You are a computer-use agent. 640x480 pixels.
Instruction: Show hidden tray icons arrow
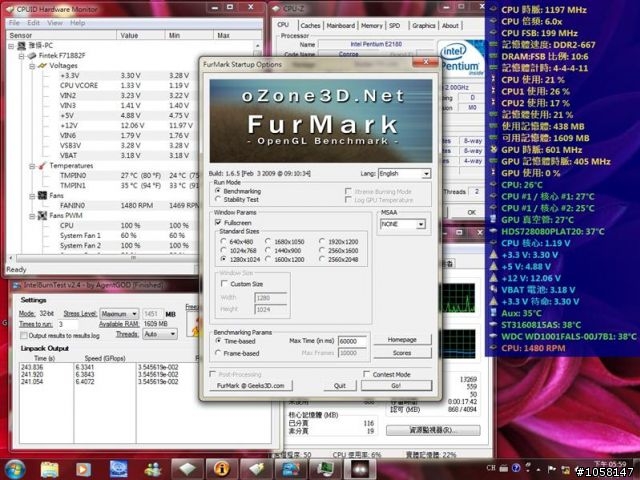coord(538,469)
